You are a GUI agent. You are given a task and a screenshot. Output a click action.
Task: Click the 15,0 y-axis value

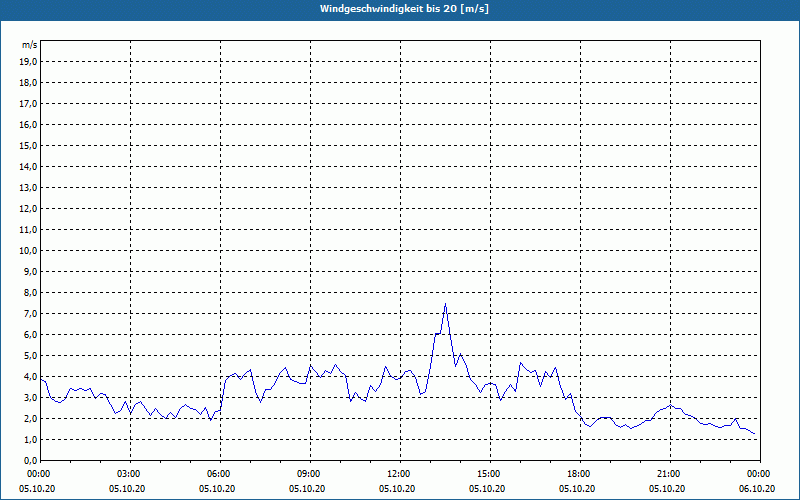[28, 145]
